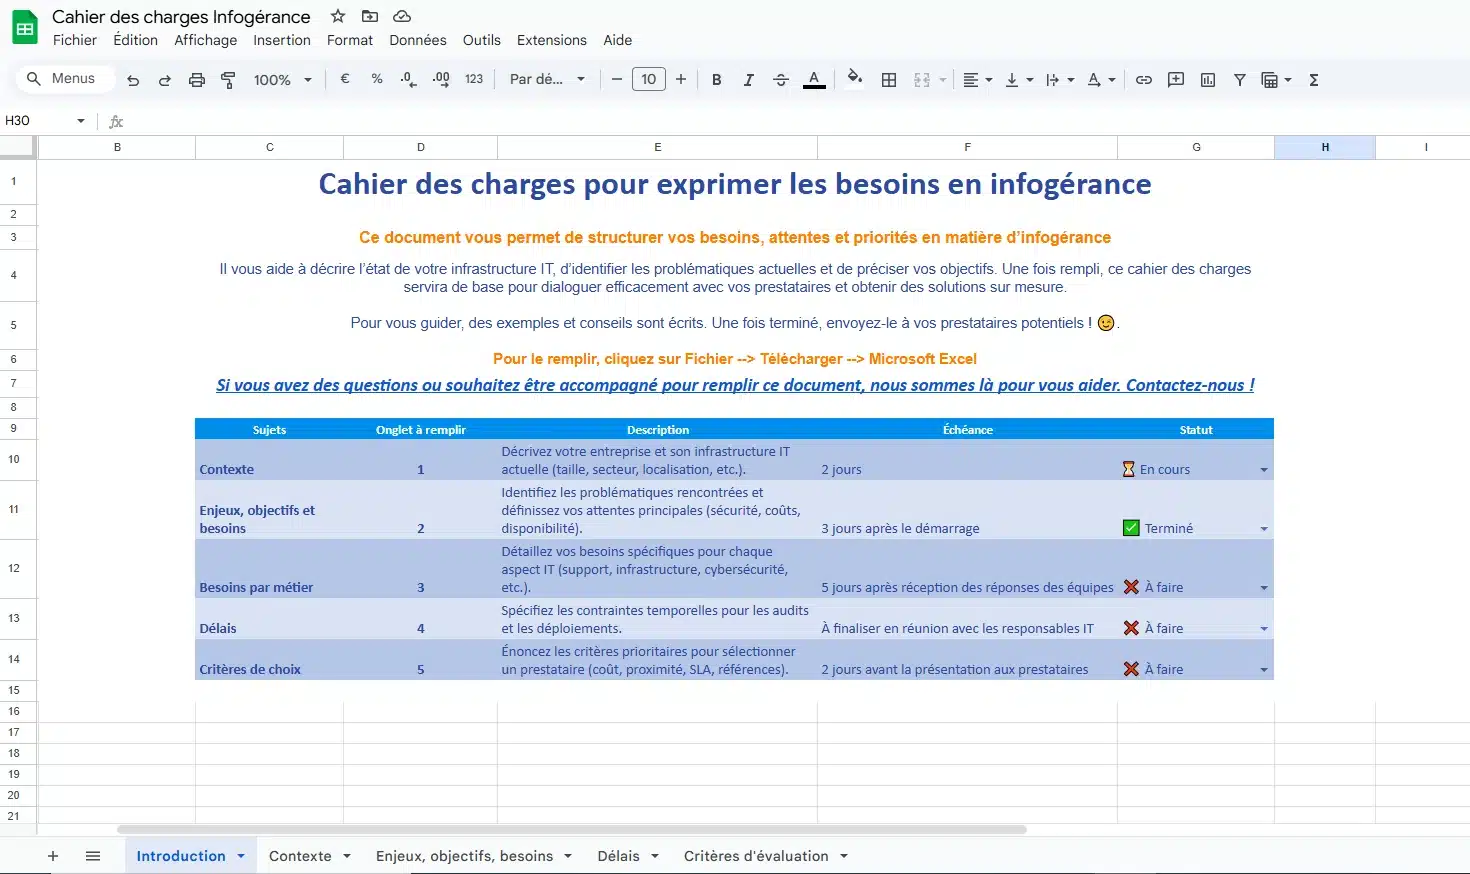Create a filter with funnel icon
1470x874 pixels.
pos(1240,80)
